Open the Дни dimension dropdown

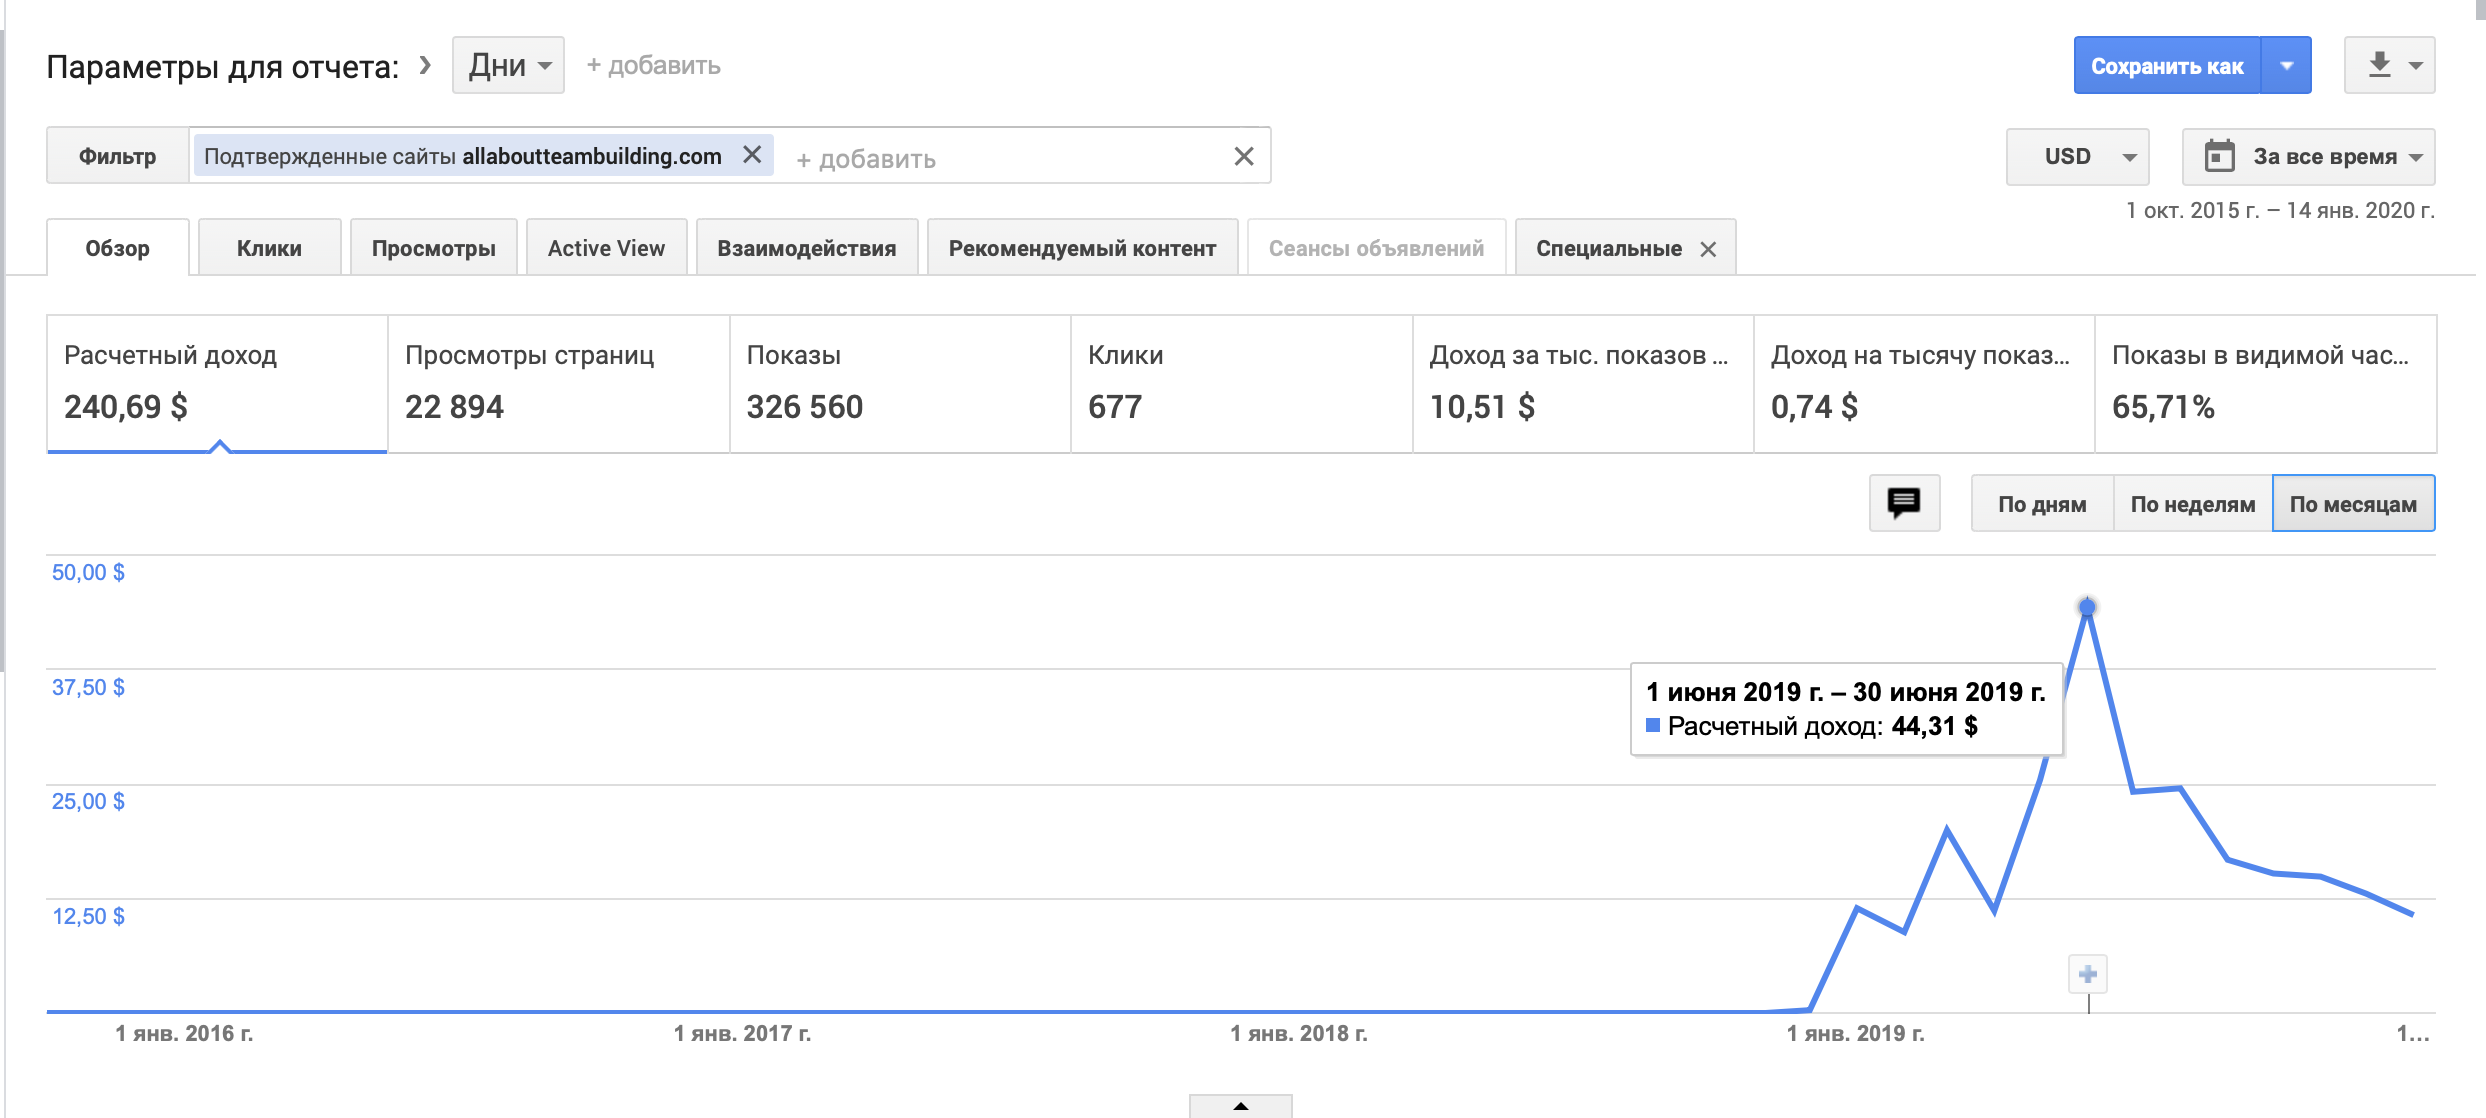tap(508, 65)
